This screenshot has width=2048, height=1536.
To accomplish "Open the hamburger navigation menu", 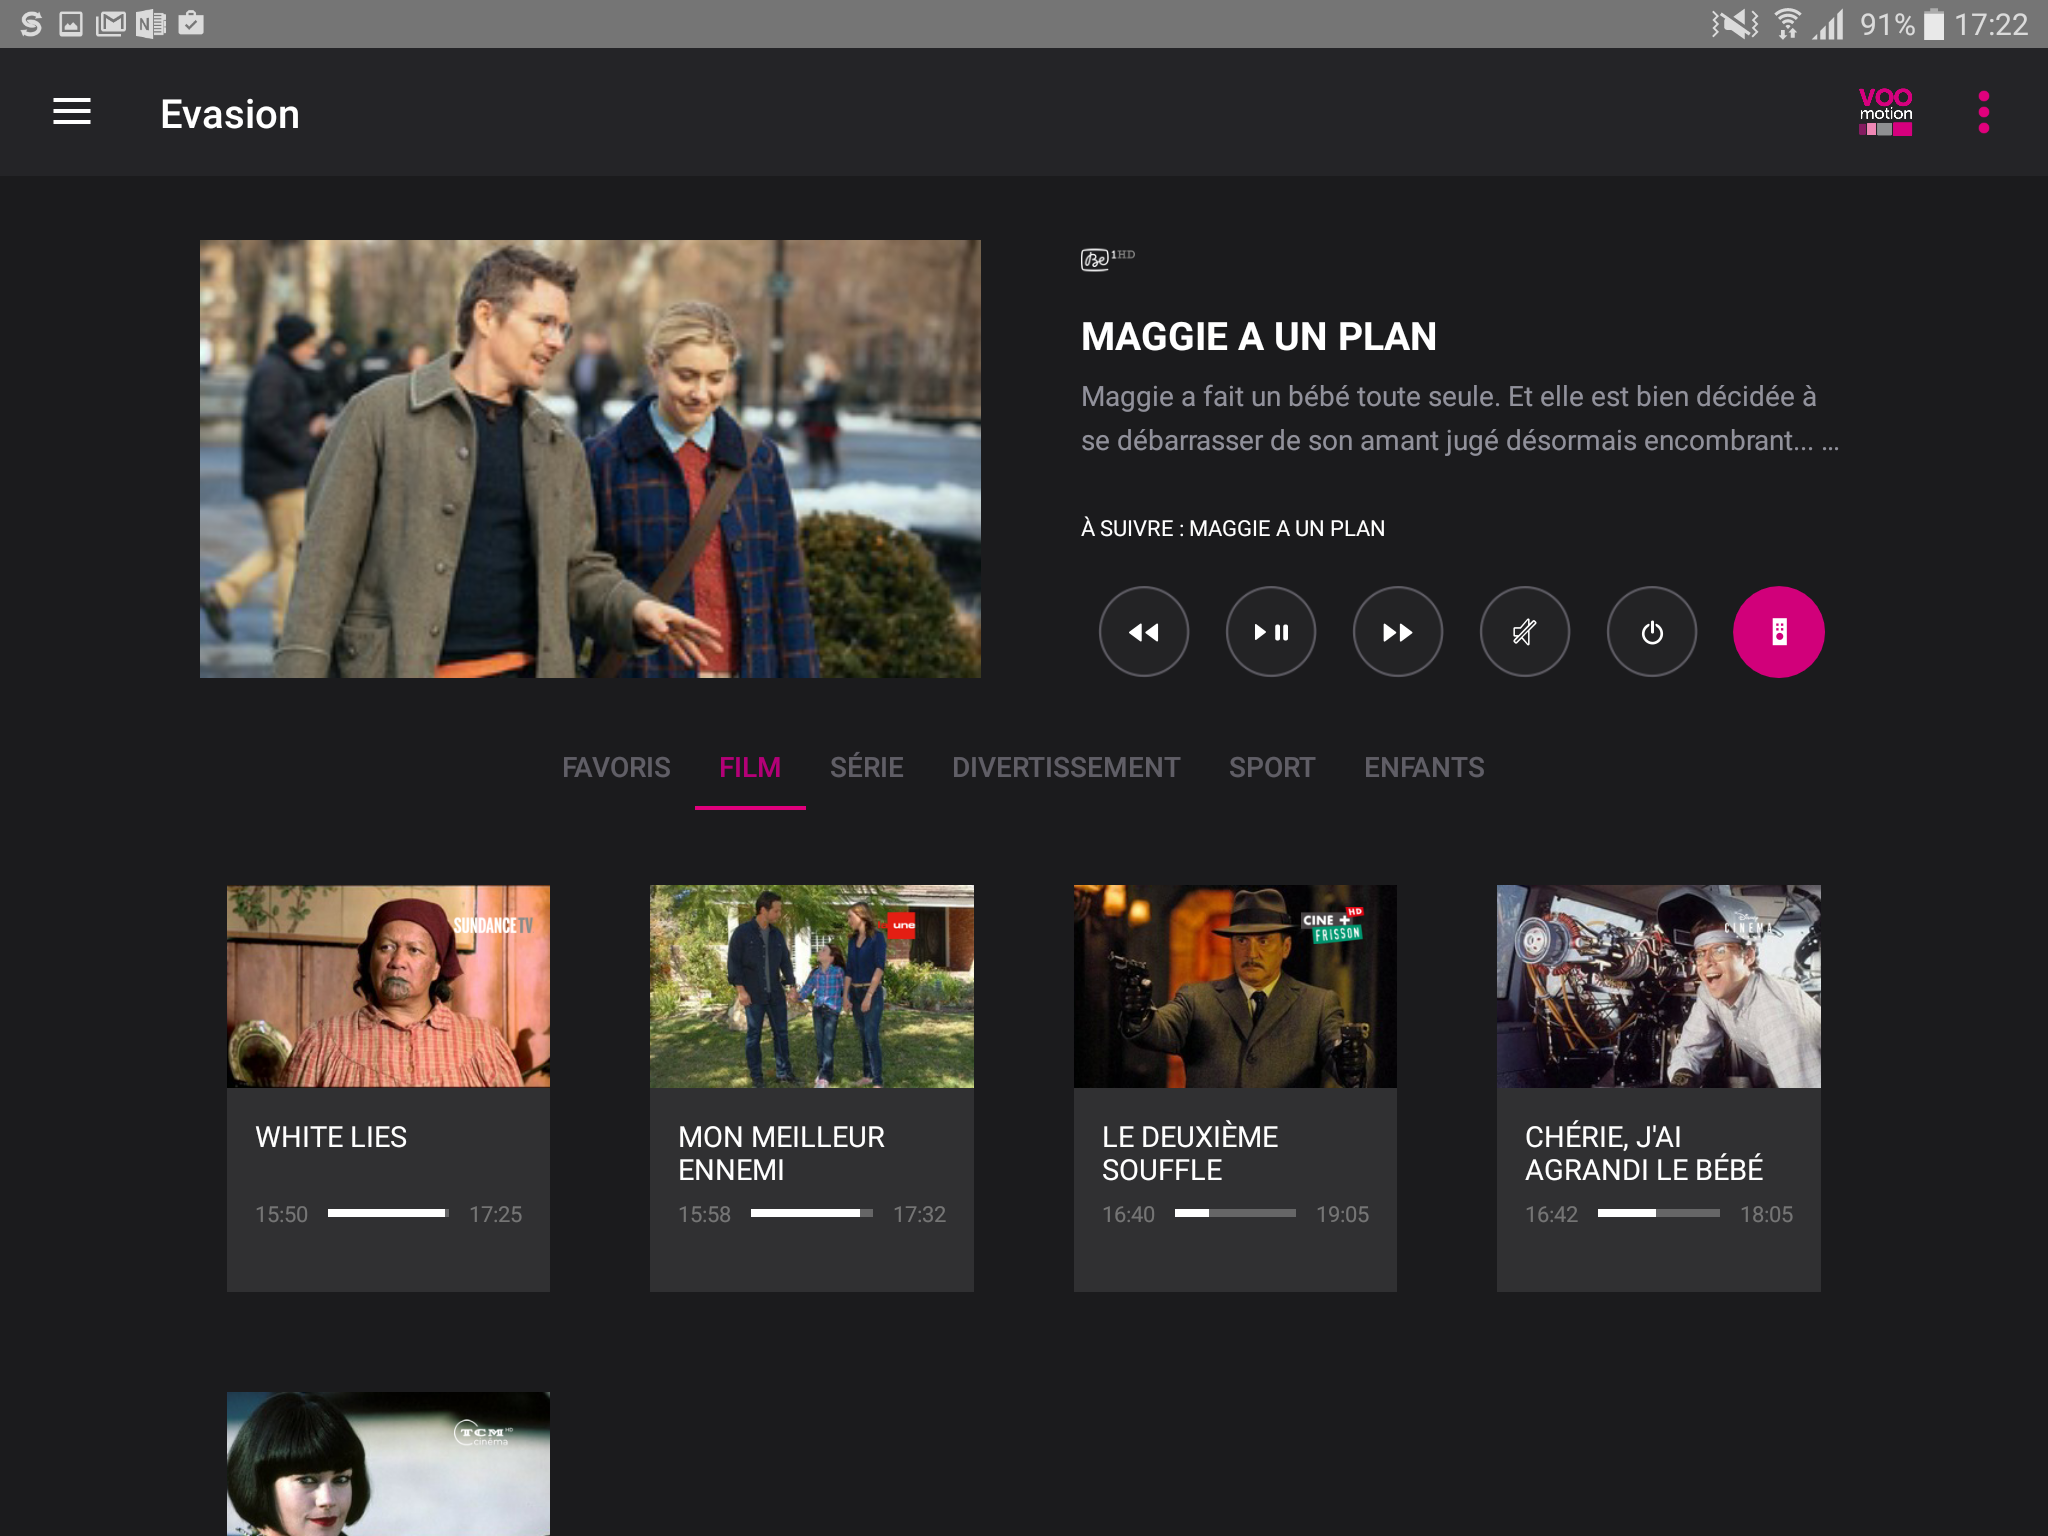I will (72, 112).
